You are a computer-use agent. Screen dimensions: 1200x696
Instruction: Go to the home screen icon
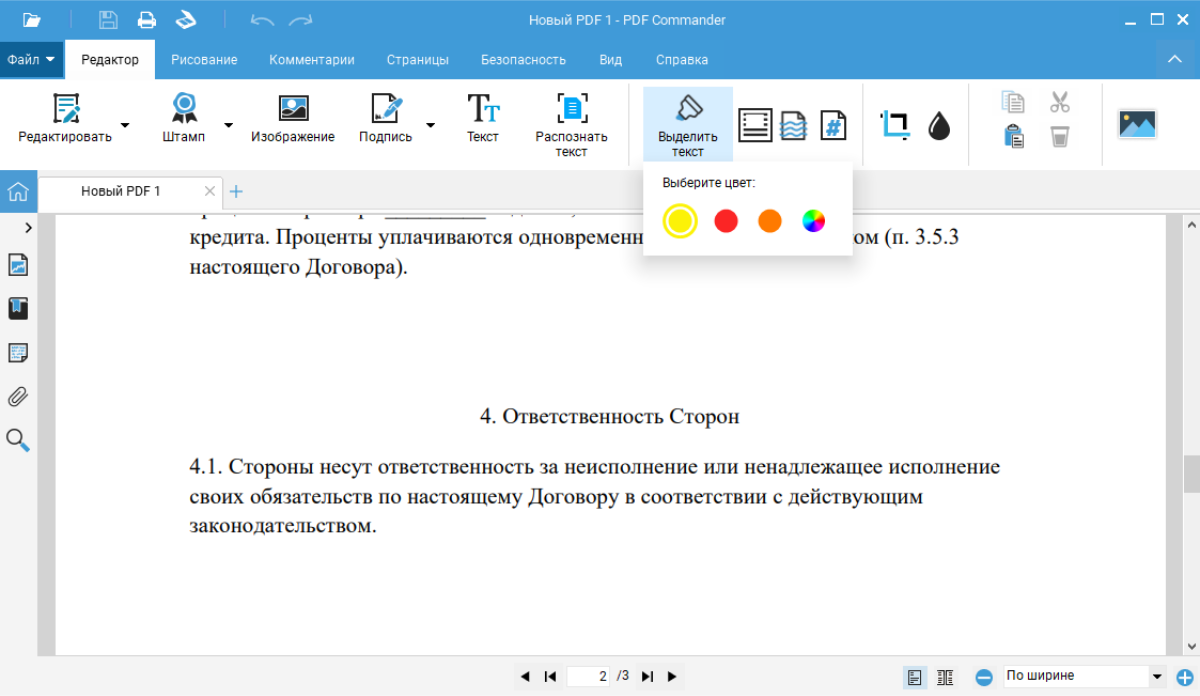tap(18, 191)
